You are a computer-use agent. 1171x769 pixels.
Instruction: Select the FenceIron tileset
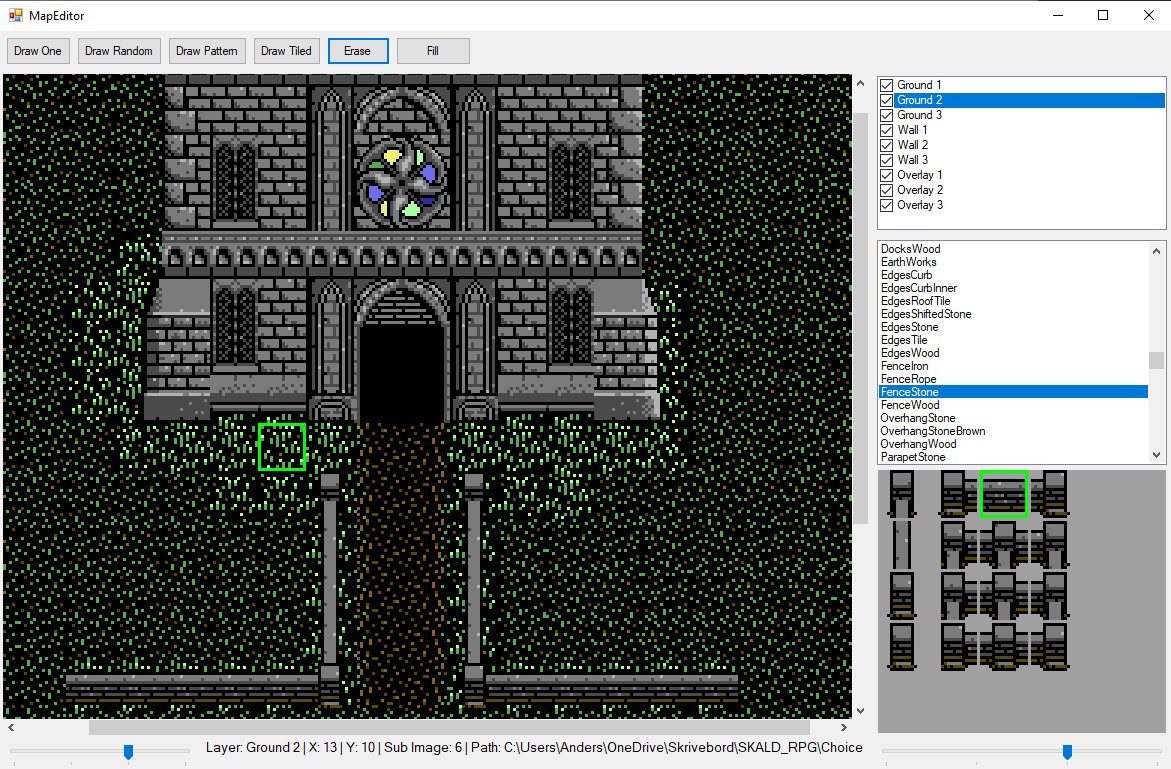tap(1013, 366)
